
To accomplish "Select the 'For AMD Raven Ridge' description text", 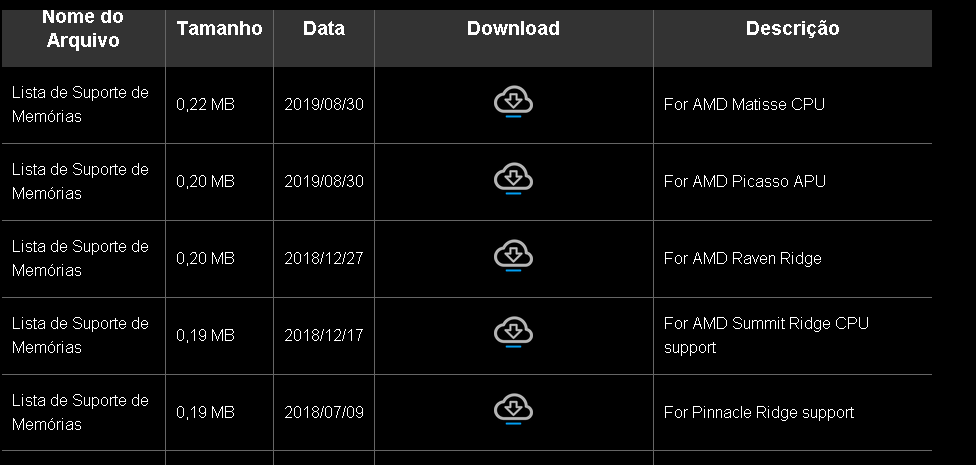I will 743,258.
